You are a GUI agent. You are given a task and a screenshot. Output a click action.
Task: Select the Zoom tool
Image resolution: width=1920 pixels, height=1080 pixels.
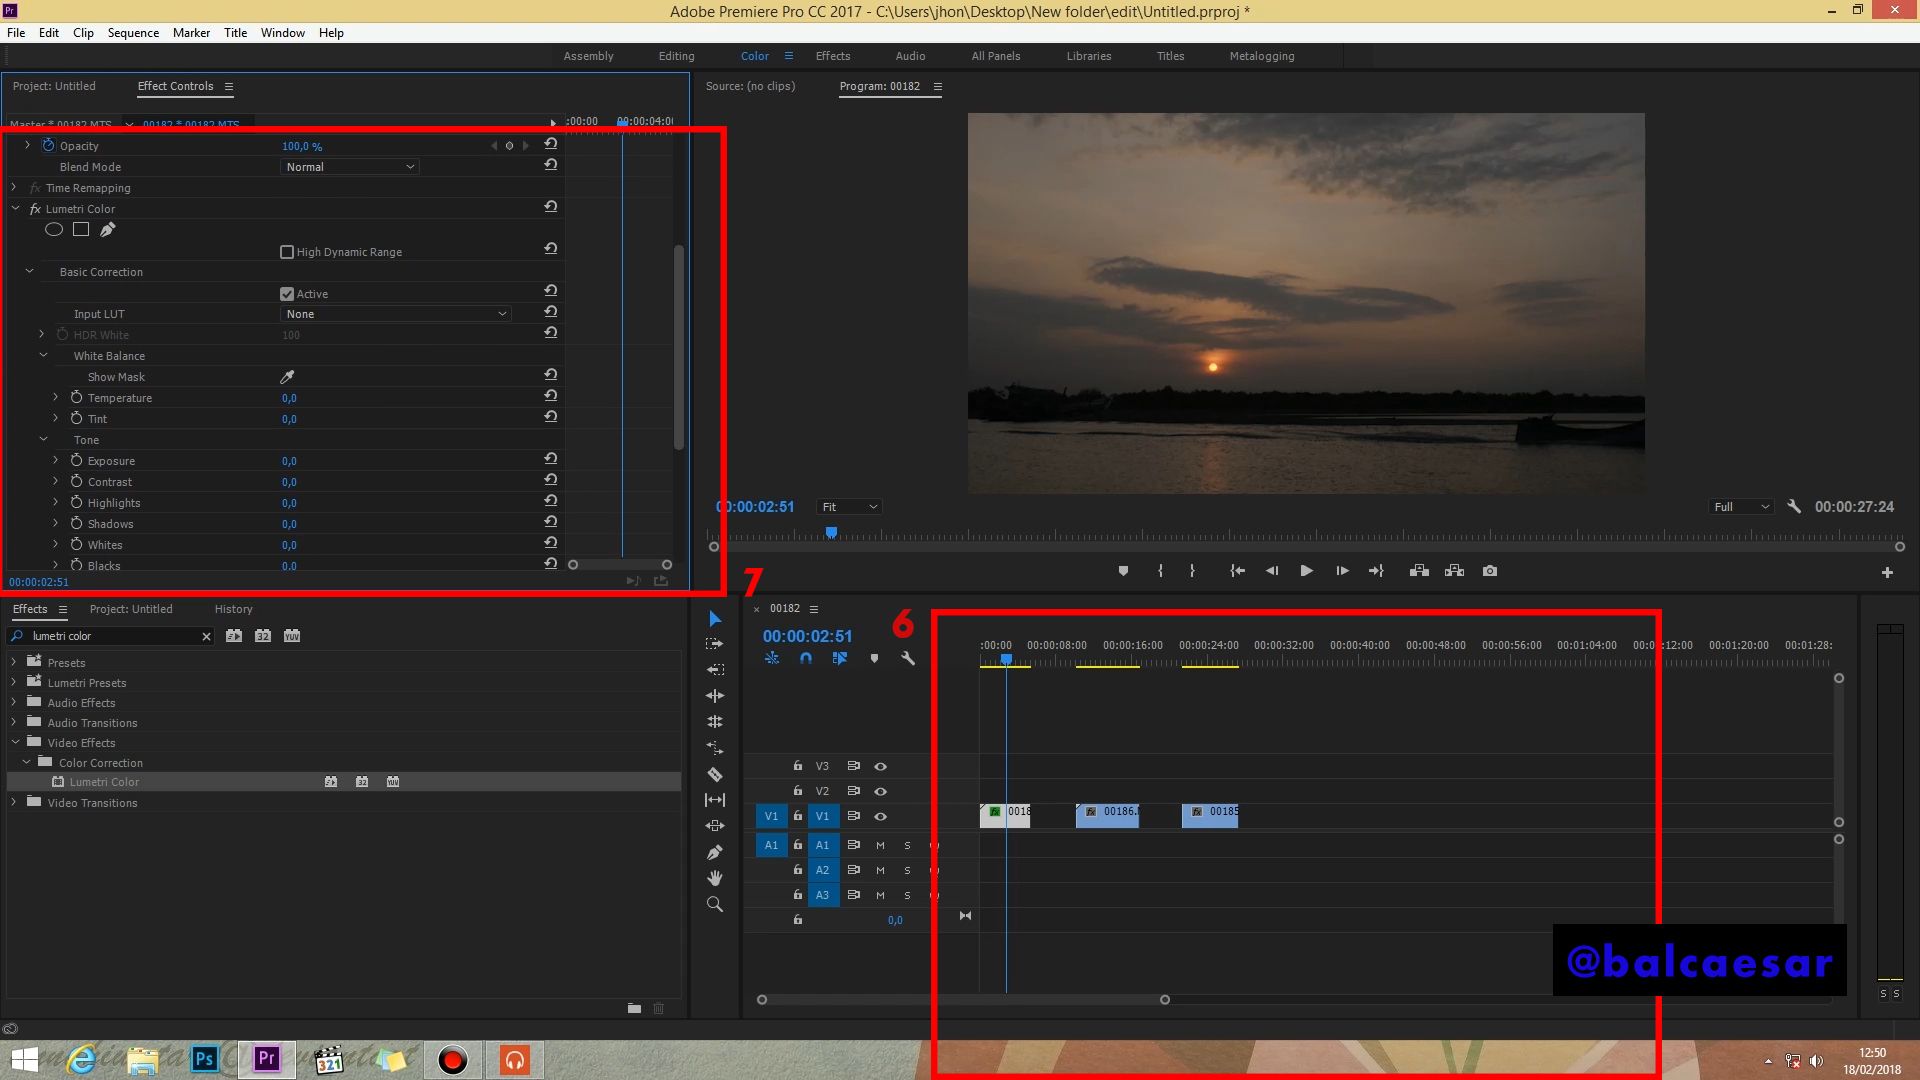715,904
